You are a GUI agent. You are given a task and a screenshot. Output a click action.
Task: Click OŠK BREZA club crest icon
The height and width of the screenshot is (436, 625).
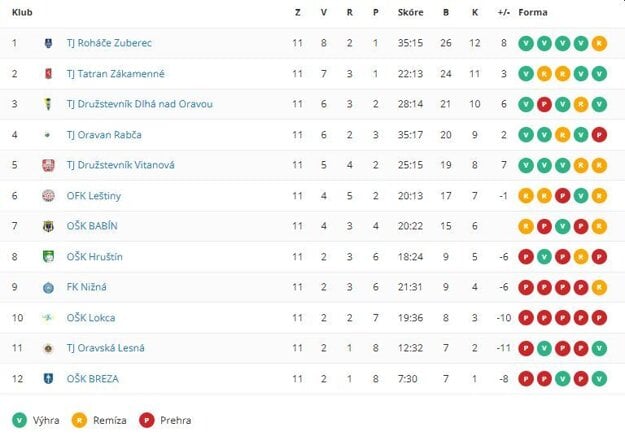point(49,379)
